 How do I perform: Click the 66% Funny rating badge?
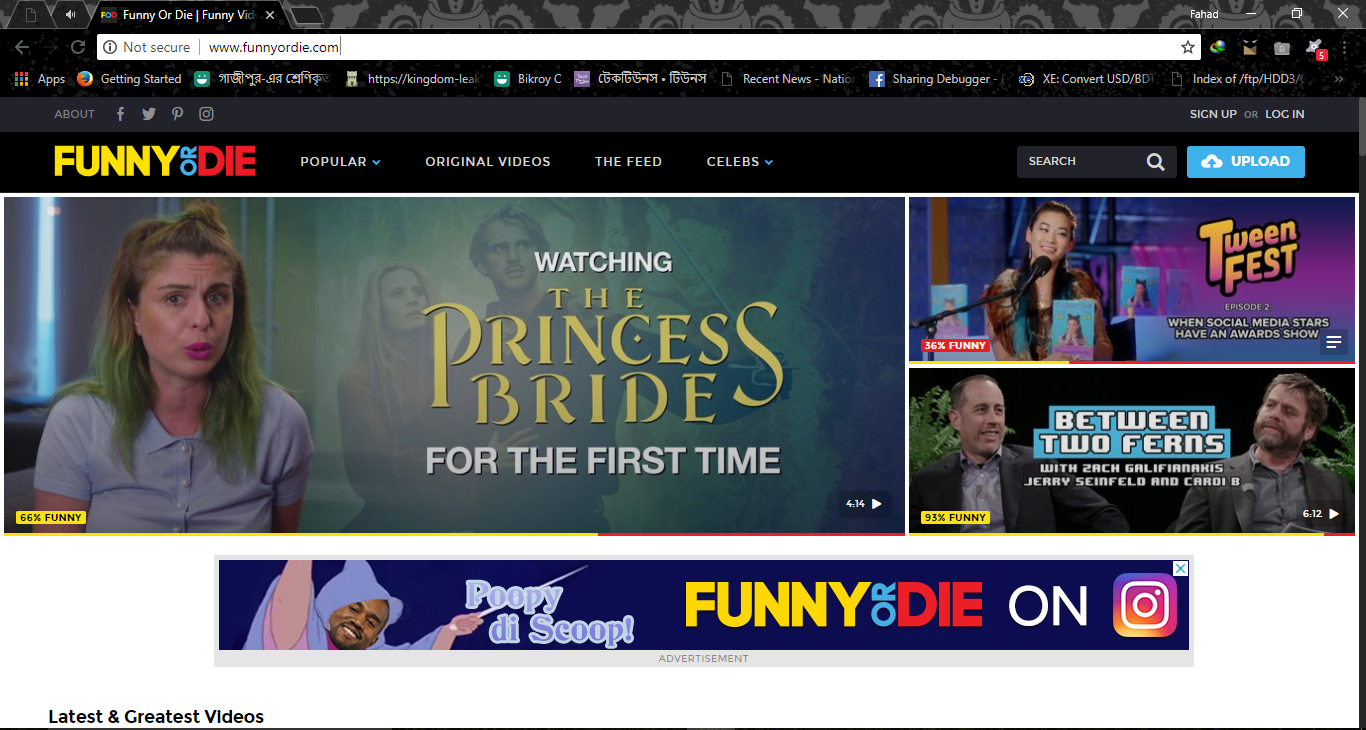point(51,518)
